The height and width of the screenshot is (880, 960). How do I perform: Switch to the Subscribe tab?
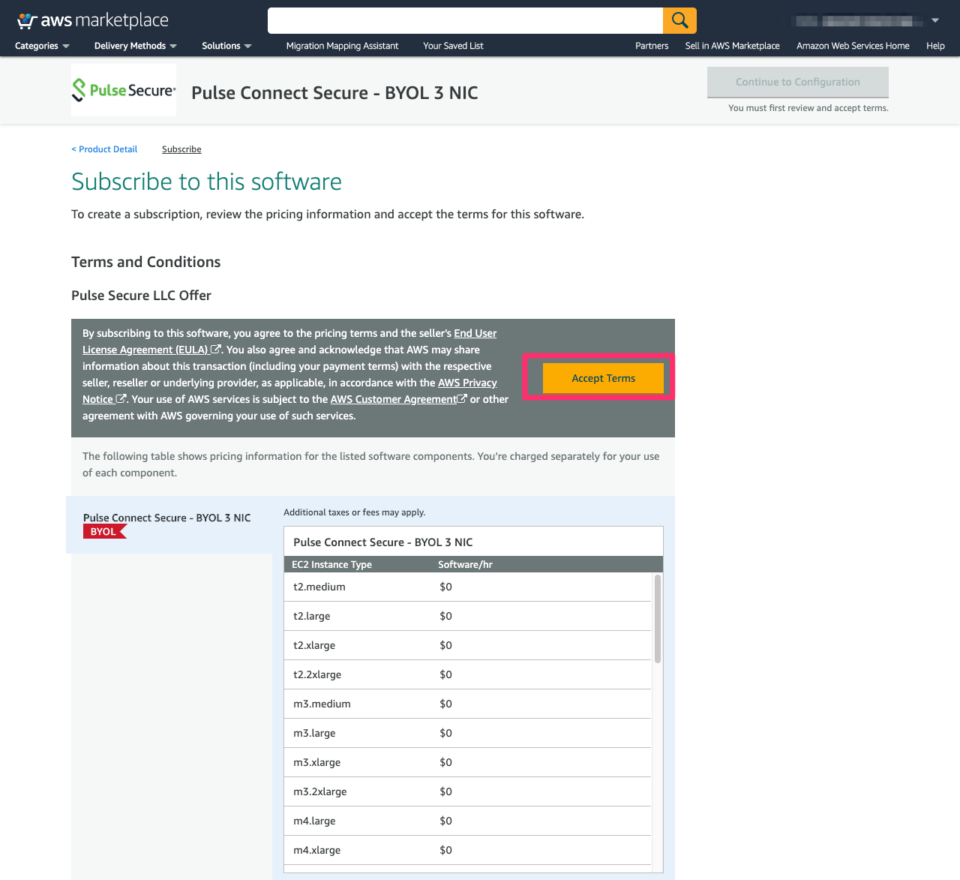[x=181, y=149]
